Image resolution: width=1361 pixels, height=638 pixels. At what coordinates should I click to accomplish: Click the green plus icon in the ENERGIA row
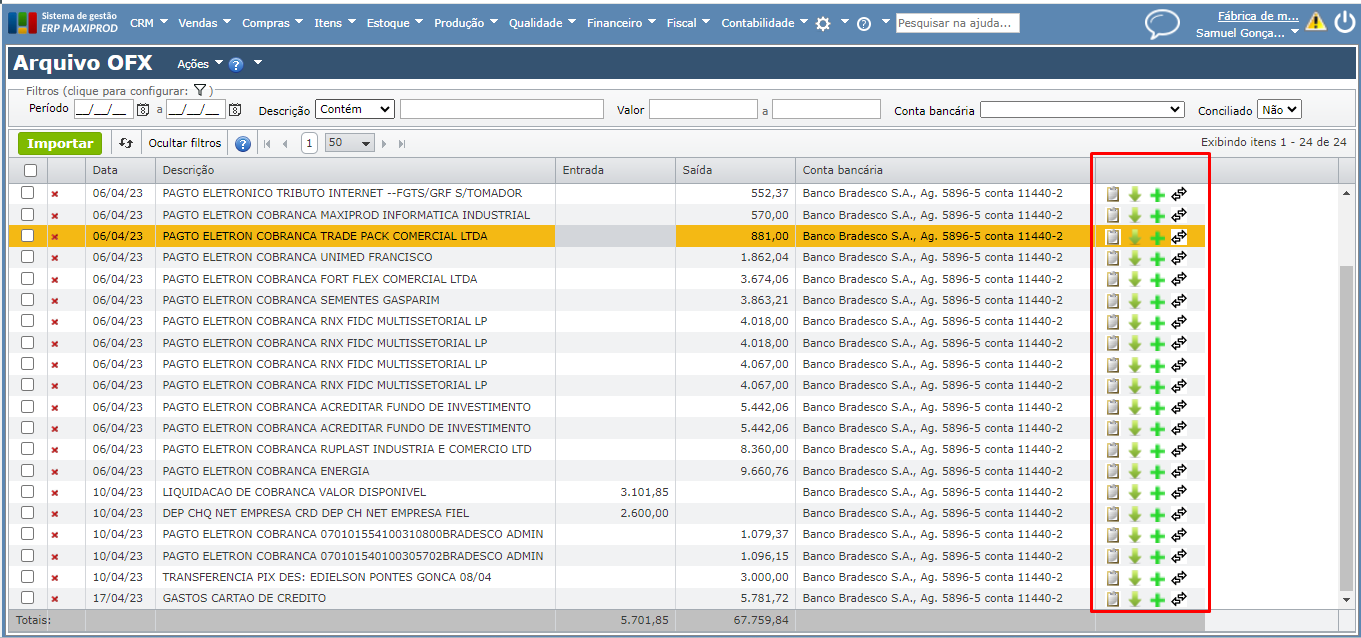1157,472
